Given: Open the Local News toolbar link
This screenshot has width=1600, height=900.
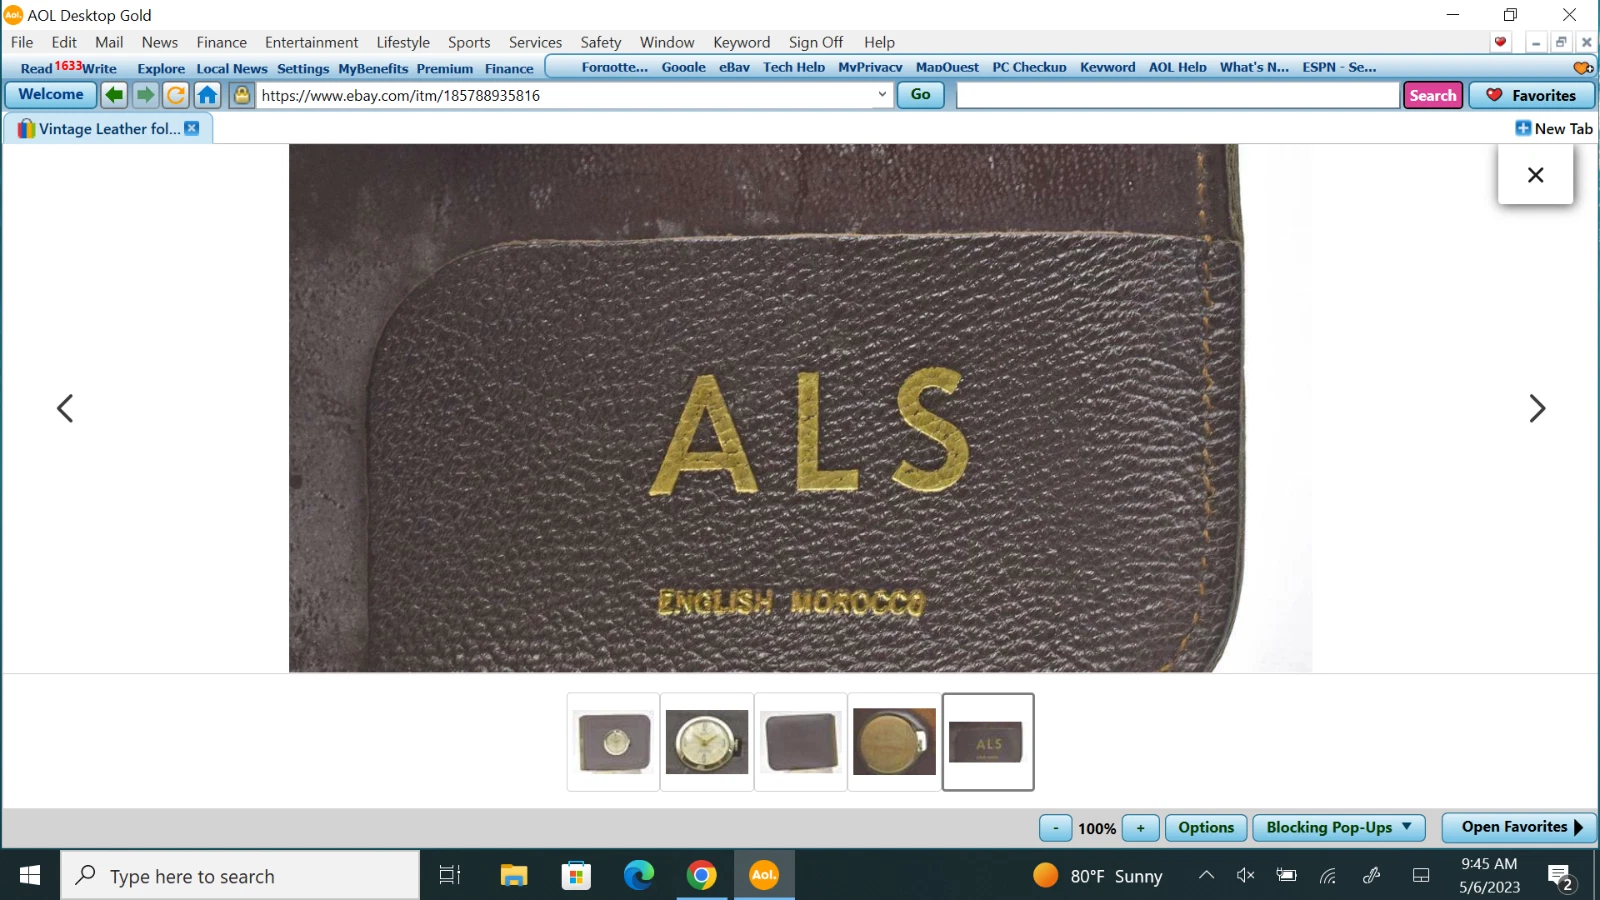Looking at the screenshot, I should coord(232,68).
